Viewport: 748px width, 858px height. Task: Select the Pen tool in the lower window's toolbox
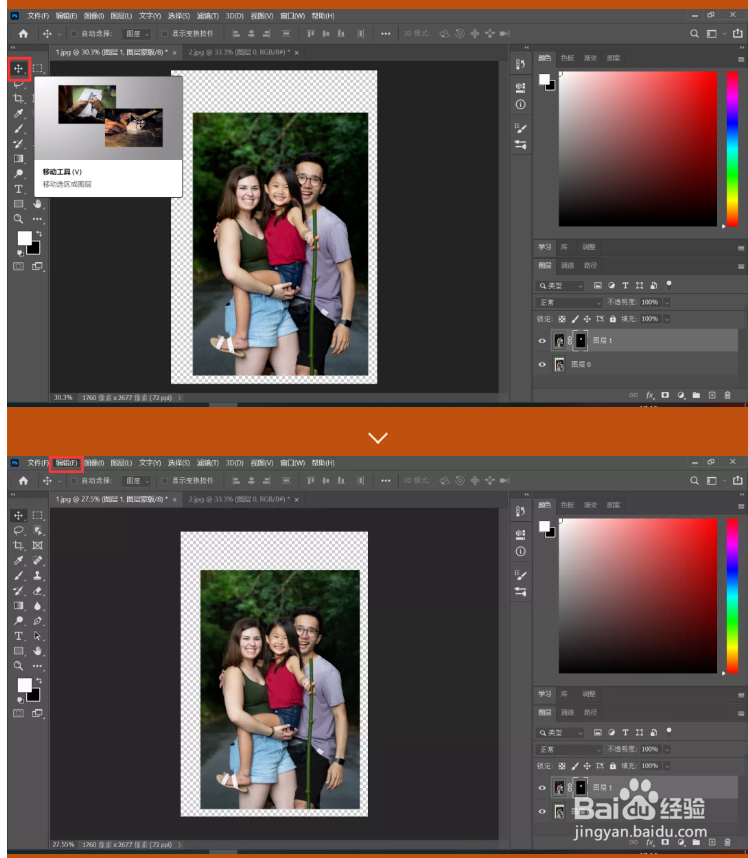[x=37, y=621]
